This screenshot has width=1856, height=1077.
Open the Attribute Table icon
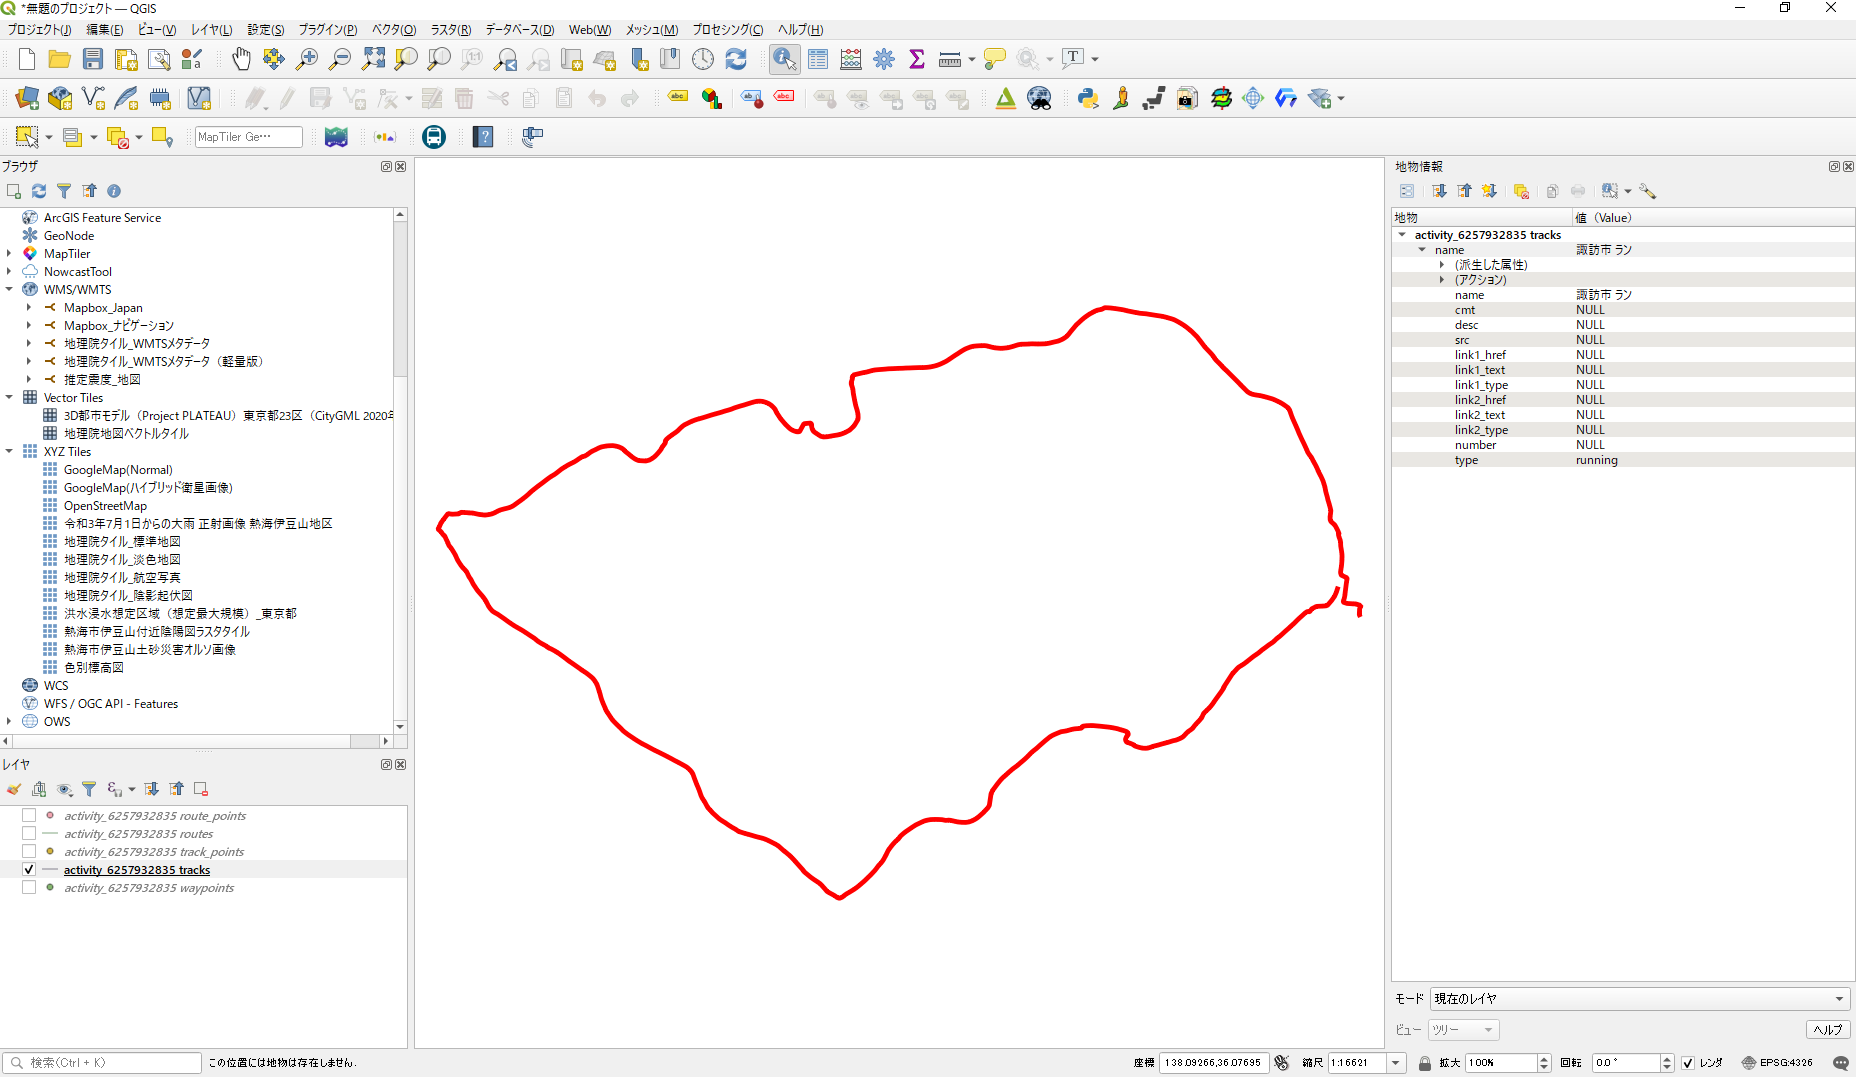pyautogui.click(x=818, y=59)
